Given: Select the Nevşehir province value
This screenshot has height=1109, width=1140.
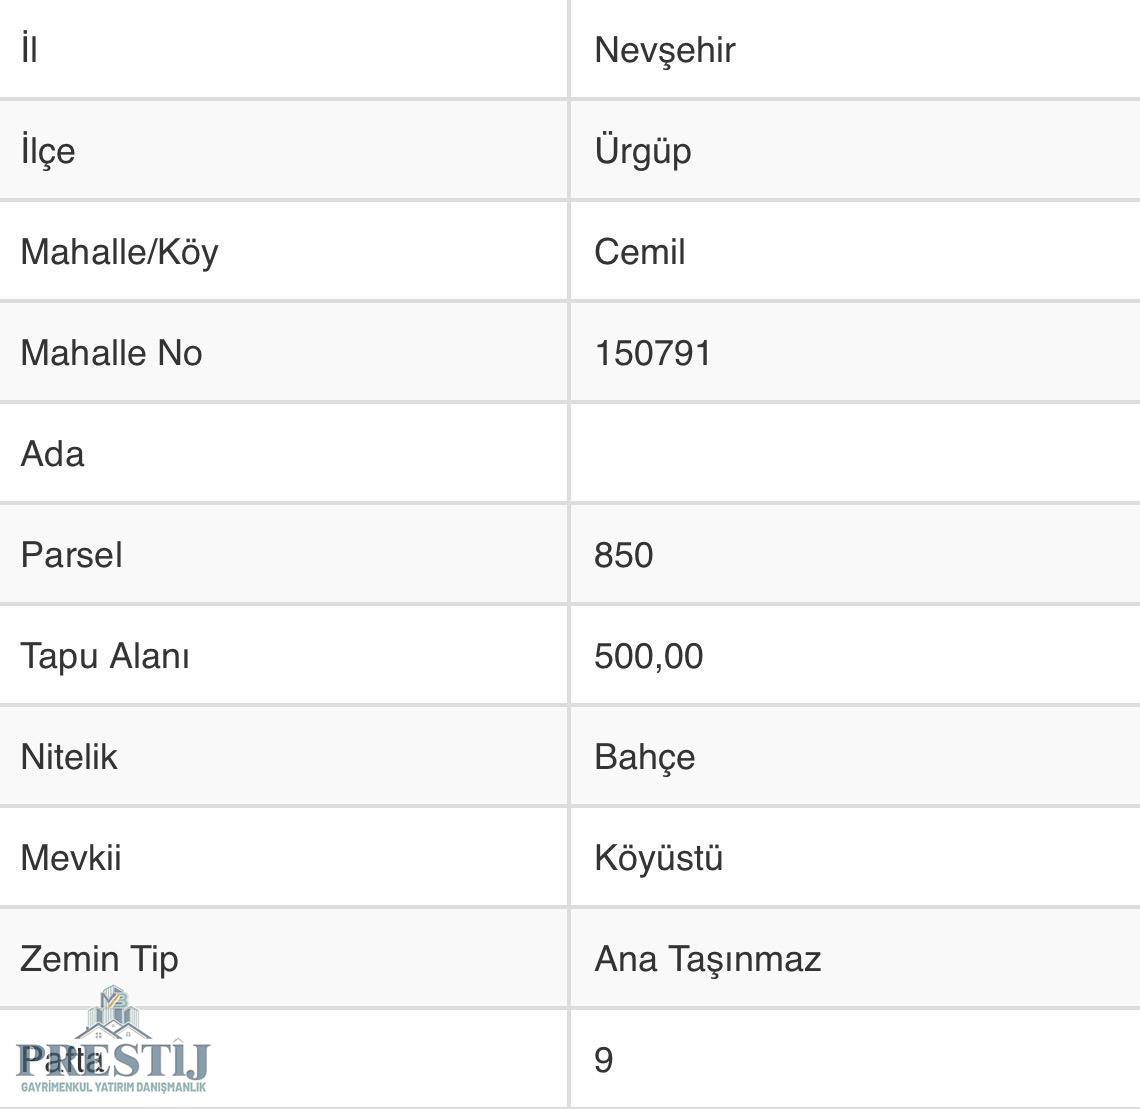Looking at the screenshot, I should click(664, 50).
